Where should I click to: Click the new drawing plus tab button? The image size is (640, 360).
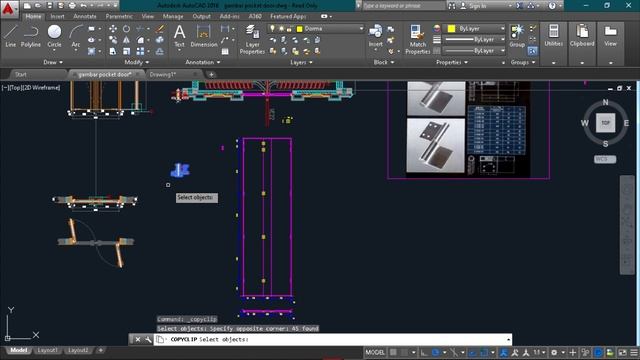pyautogui.click(x=211, y=74)
